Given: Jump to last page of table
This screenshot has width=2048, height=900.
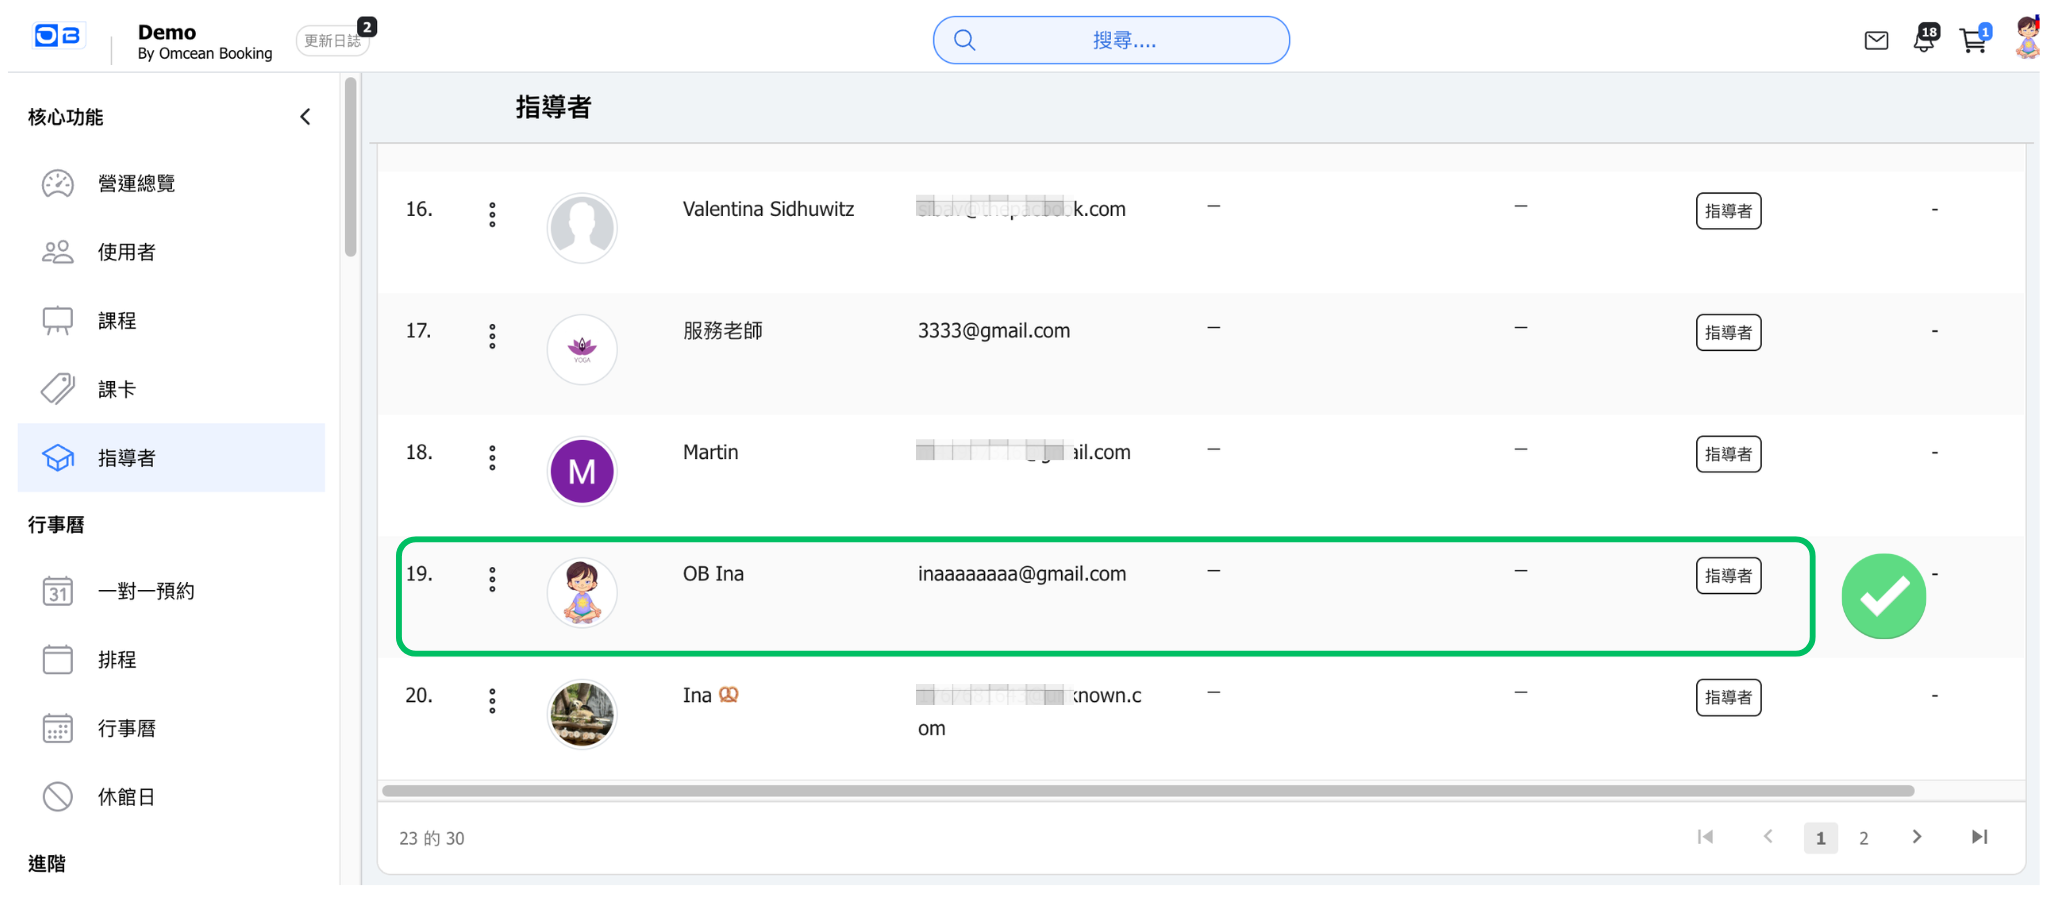Looking at the screenshot, I should tap(1979, 837).
